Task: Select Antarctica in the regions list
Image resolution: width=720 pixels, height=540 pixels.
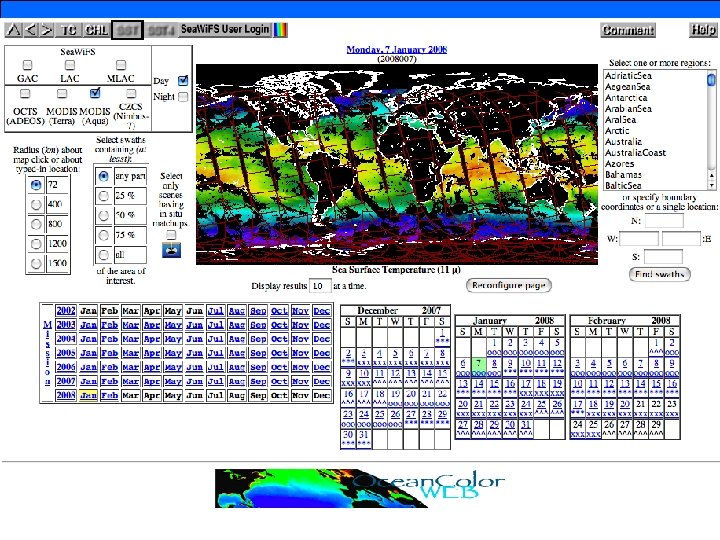Action: click(x=627, y=97)
